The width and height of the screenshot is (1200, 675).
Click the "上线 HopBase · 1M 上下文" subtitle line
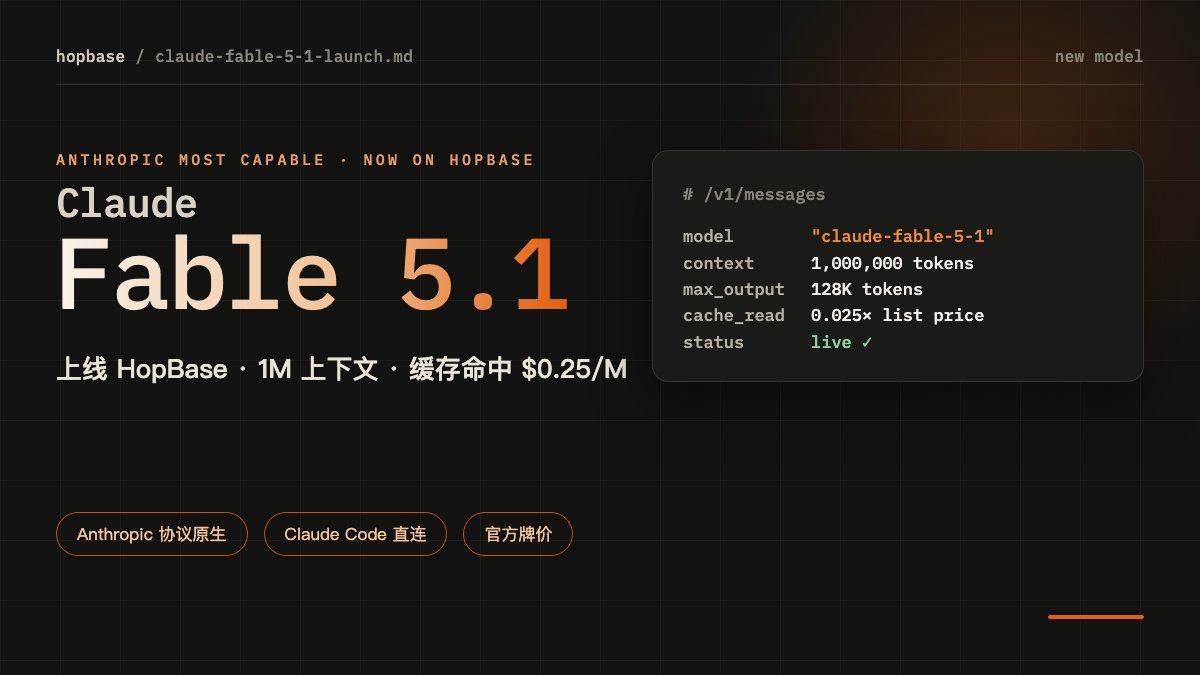(x=341, y=369)
